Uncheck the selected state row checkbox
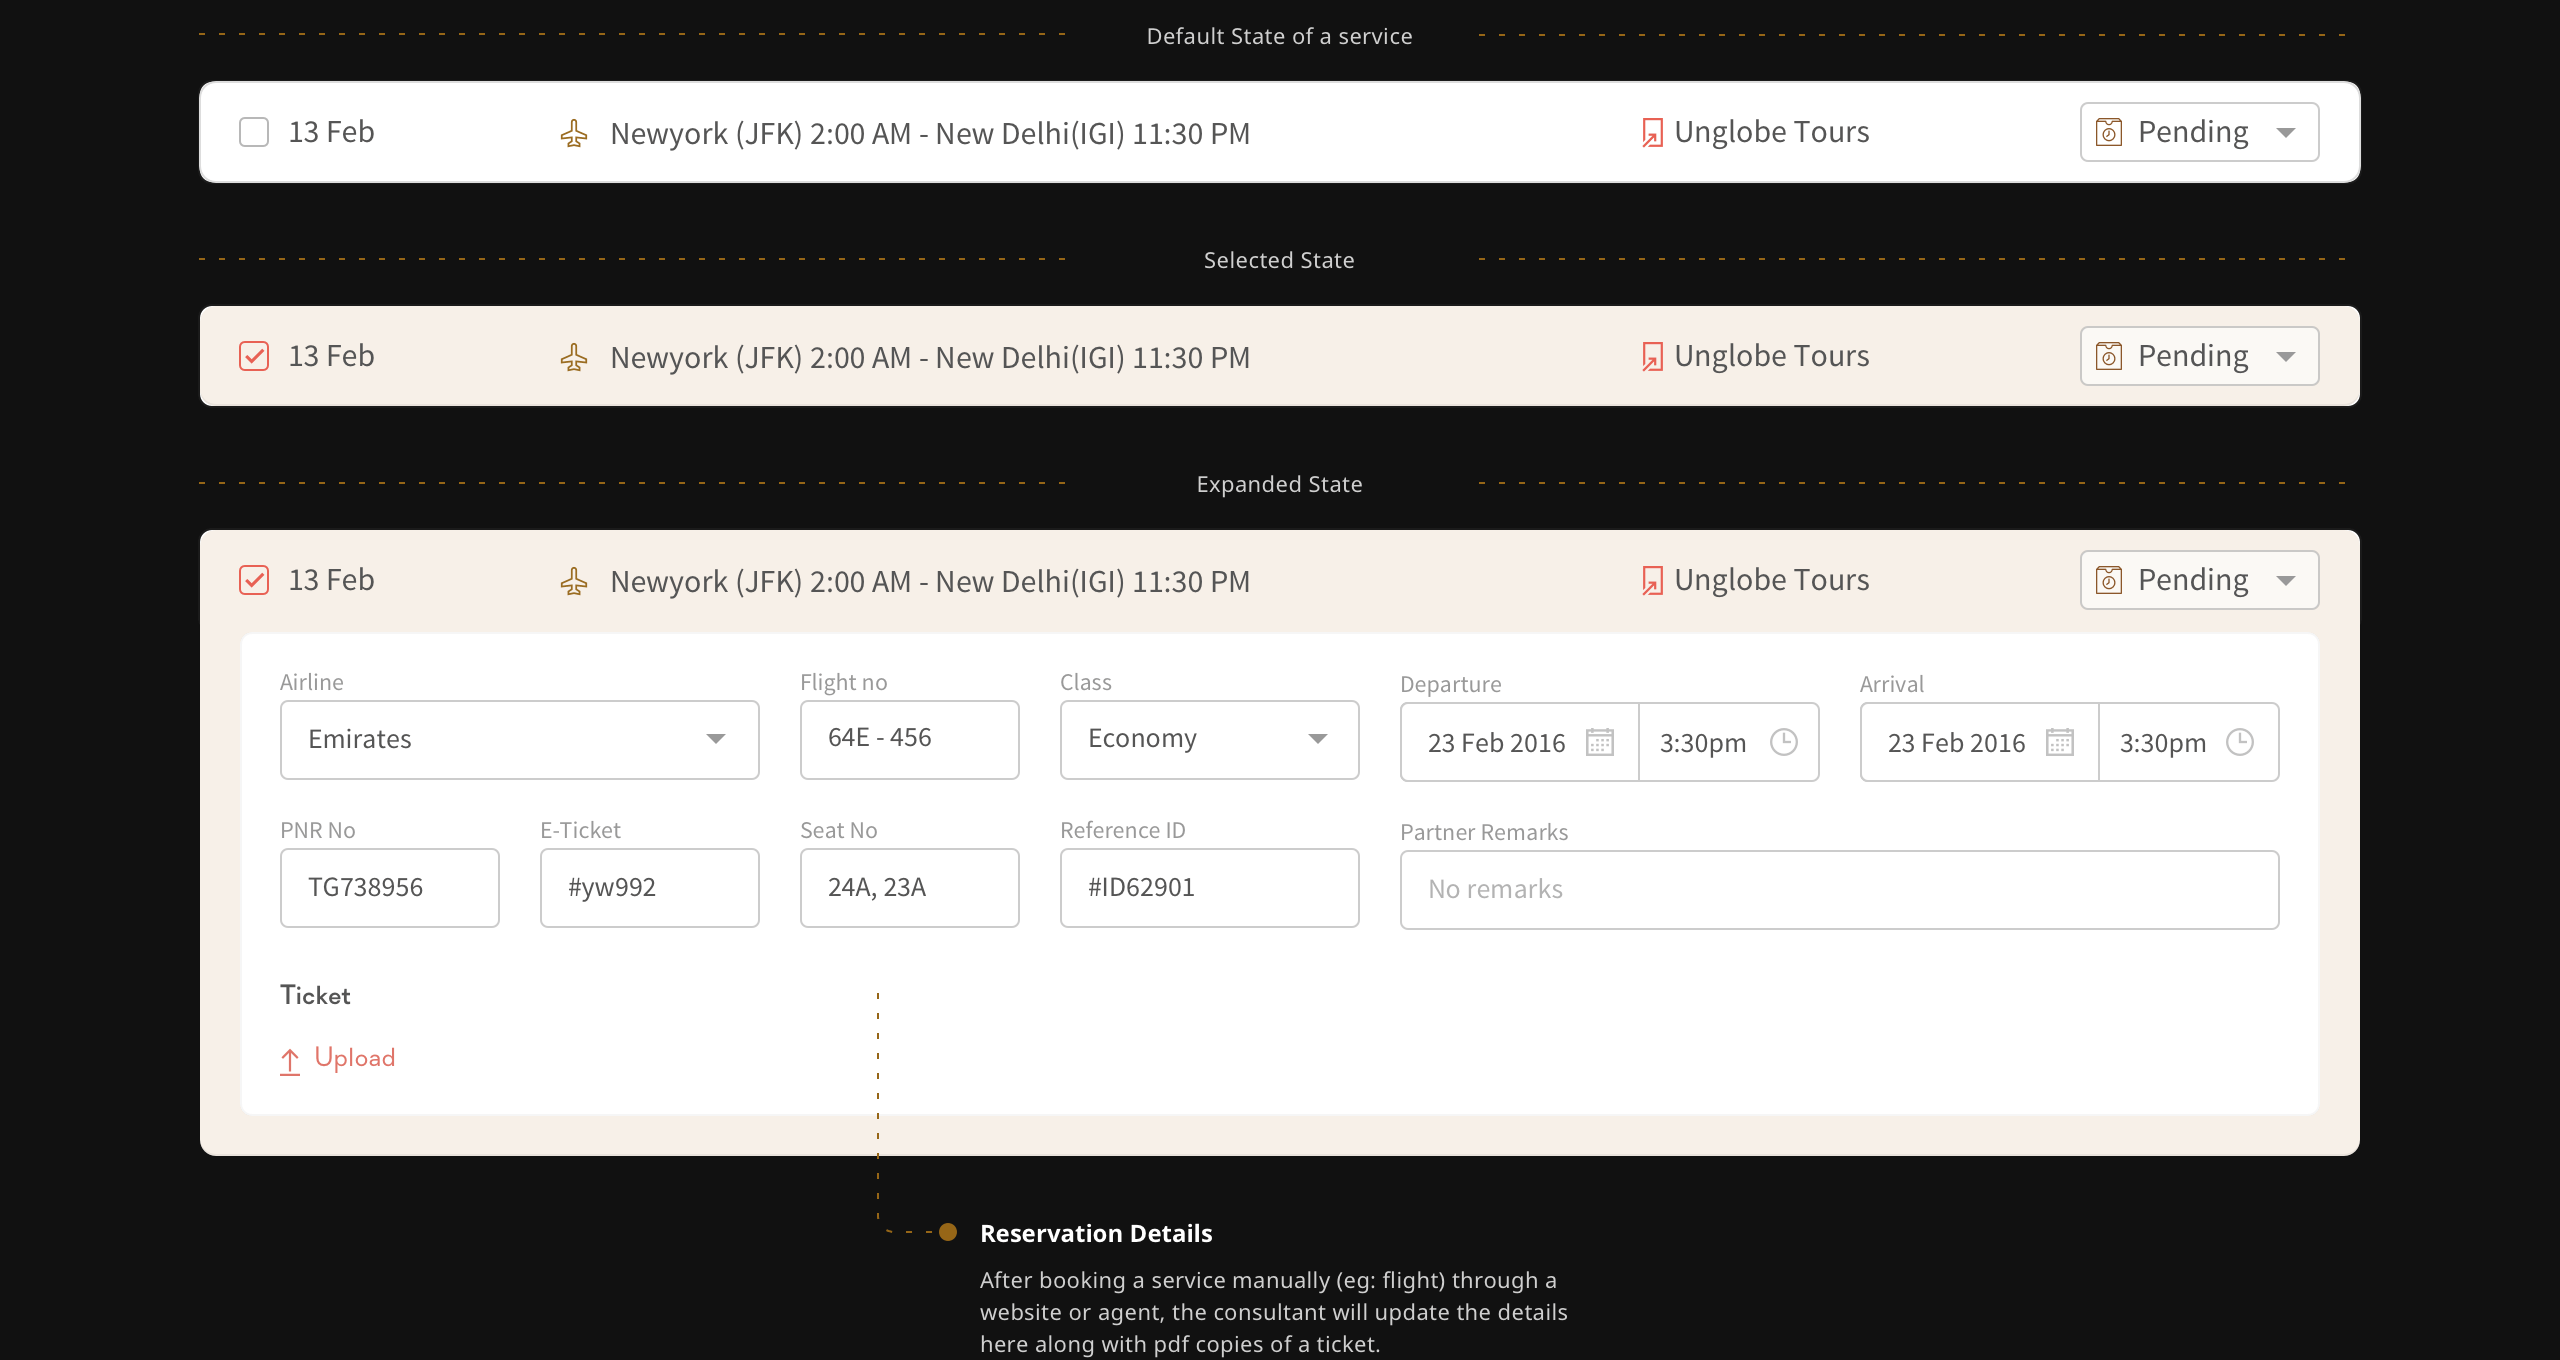 click(x=254, y=356)
